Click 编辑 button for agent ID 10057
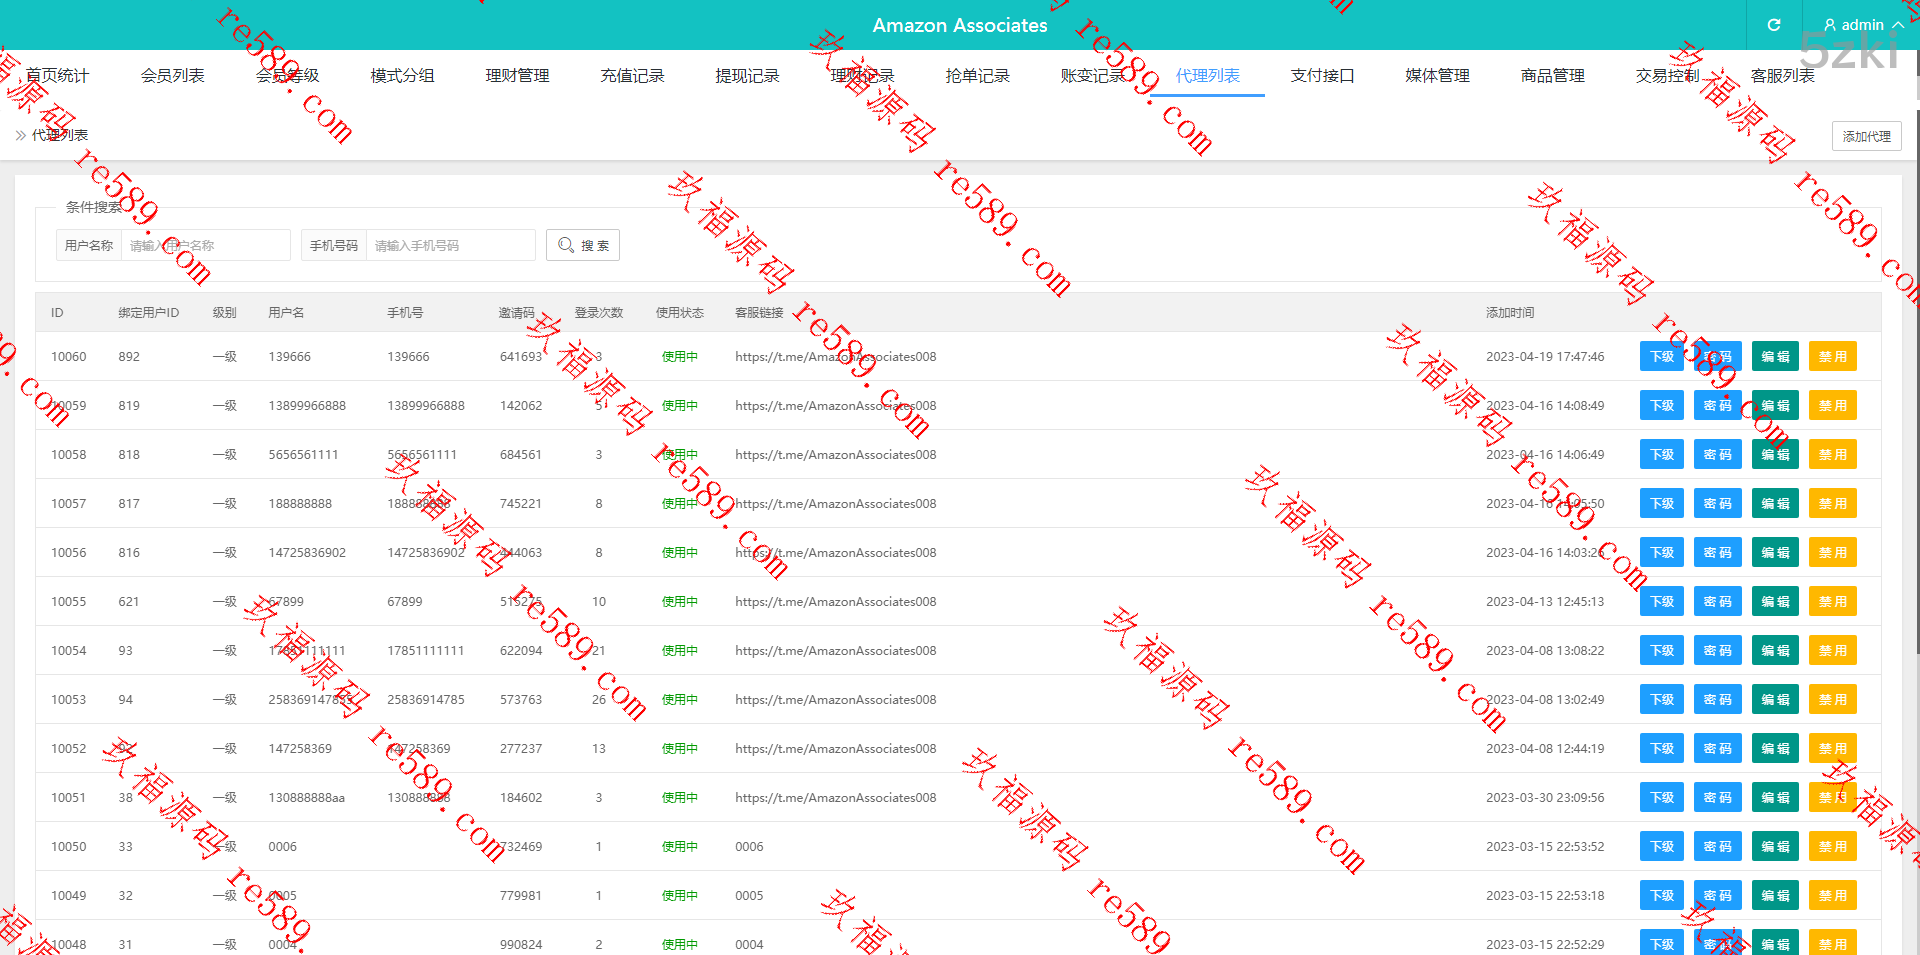This screenshot has width=1920, height=955. (x=1775, y=504)
